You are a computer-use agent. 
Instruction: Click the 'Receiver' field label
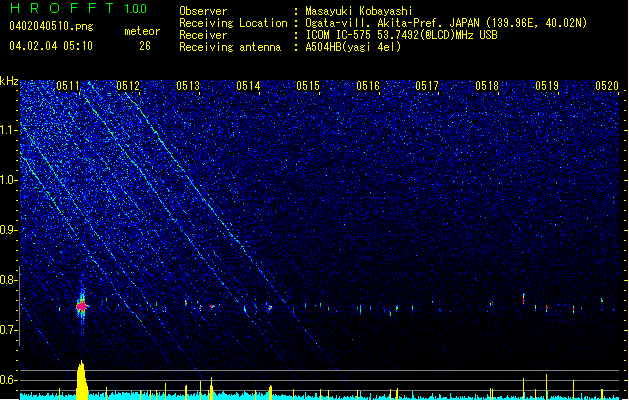tap(203, 35)
